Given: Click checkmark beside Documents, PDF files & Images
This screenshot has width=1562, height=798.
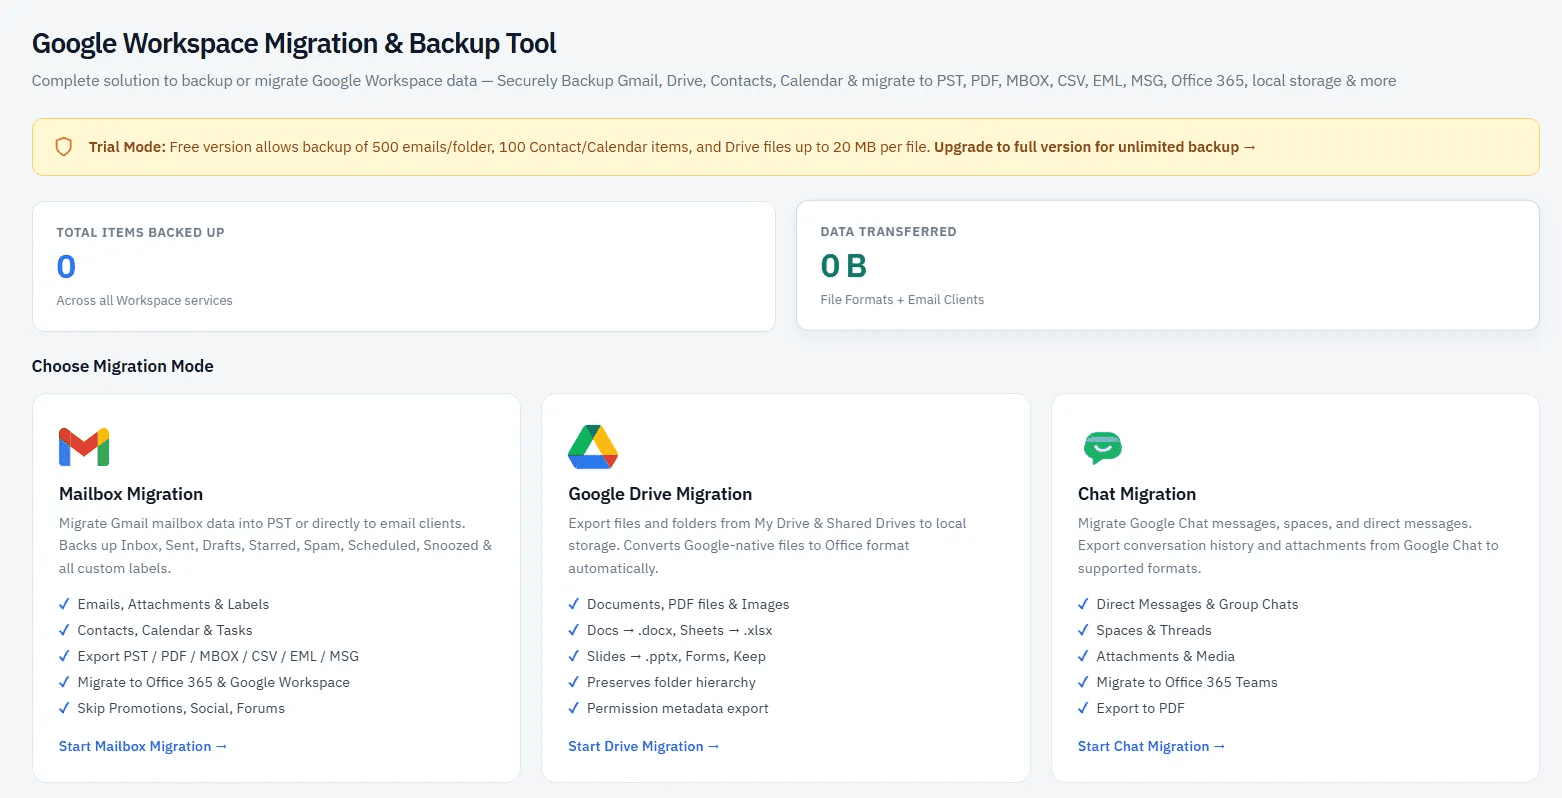Looking at the screenshot, I should tap(574, 604).
